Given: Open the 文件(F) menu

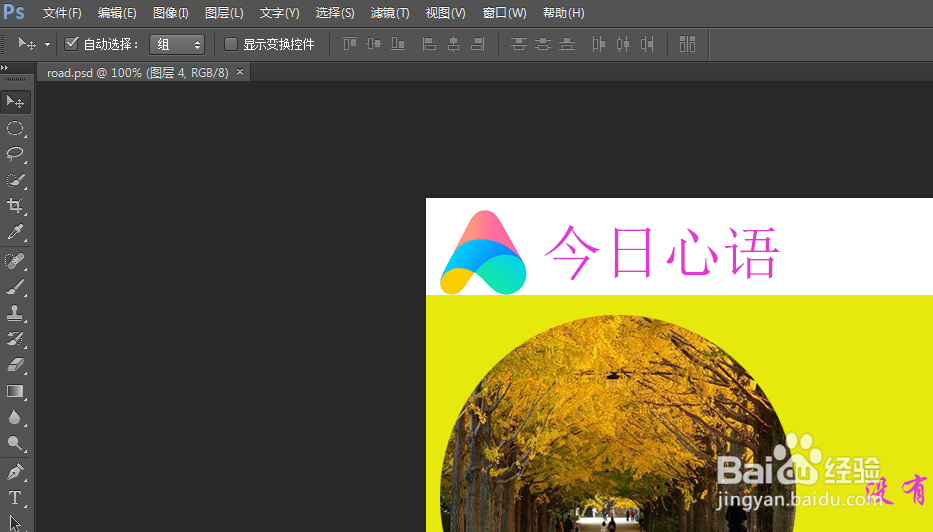Looking at the screenshot, I should [x=62, y=12].
